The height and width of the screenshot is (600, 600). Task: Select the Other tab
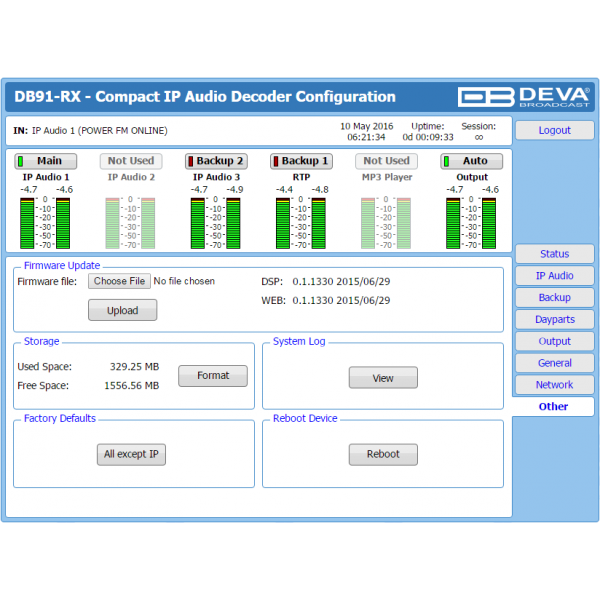[x=553, y=406]
